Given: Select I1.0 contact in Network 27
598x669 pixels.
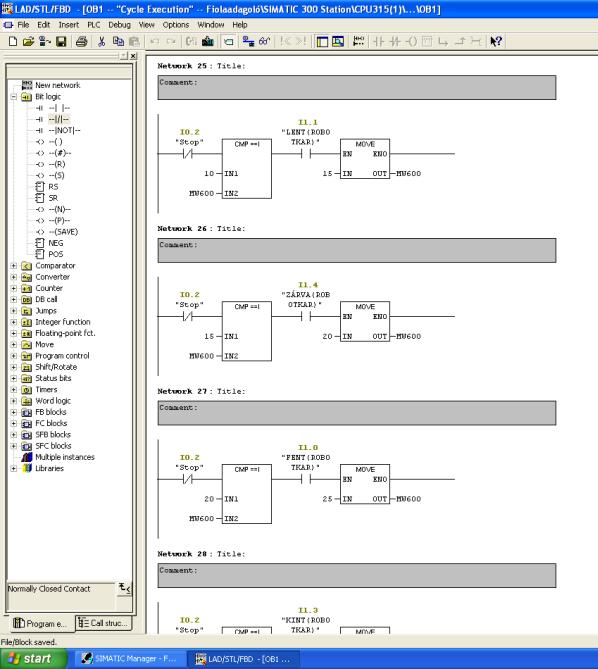Looking at the screenshot, I should pyautogui.click(x=306, y=479).
